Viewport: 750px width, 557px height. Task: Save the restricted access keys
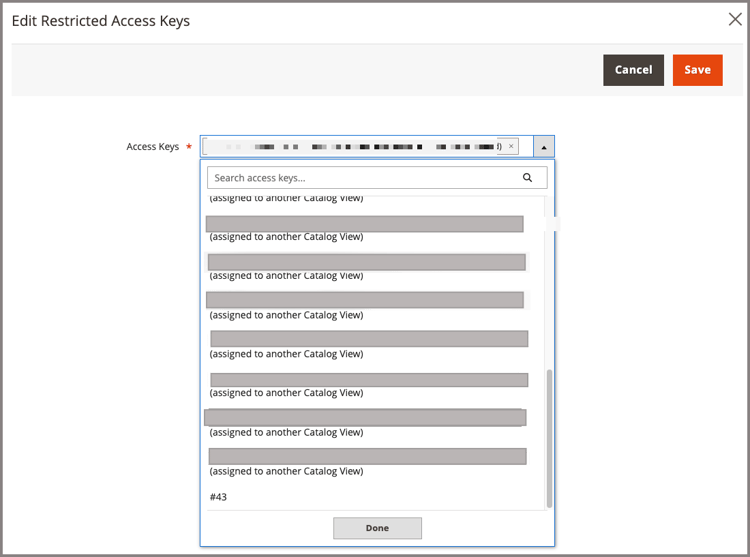pyautogui.click(x=697, y=70)
